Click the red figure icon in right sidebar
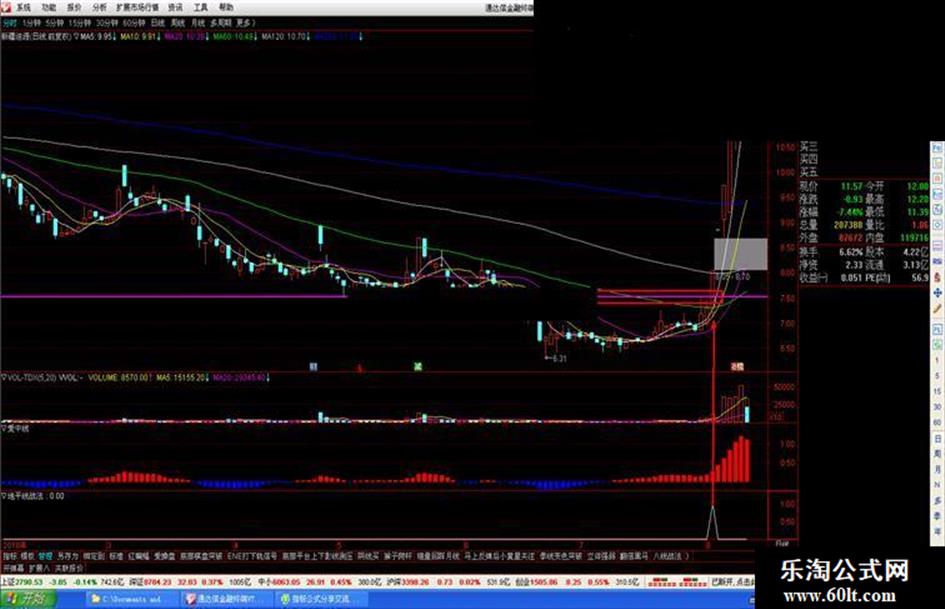945x609 pixels. (937, 277)
